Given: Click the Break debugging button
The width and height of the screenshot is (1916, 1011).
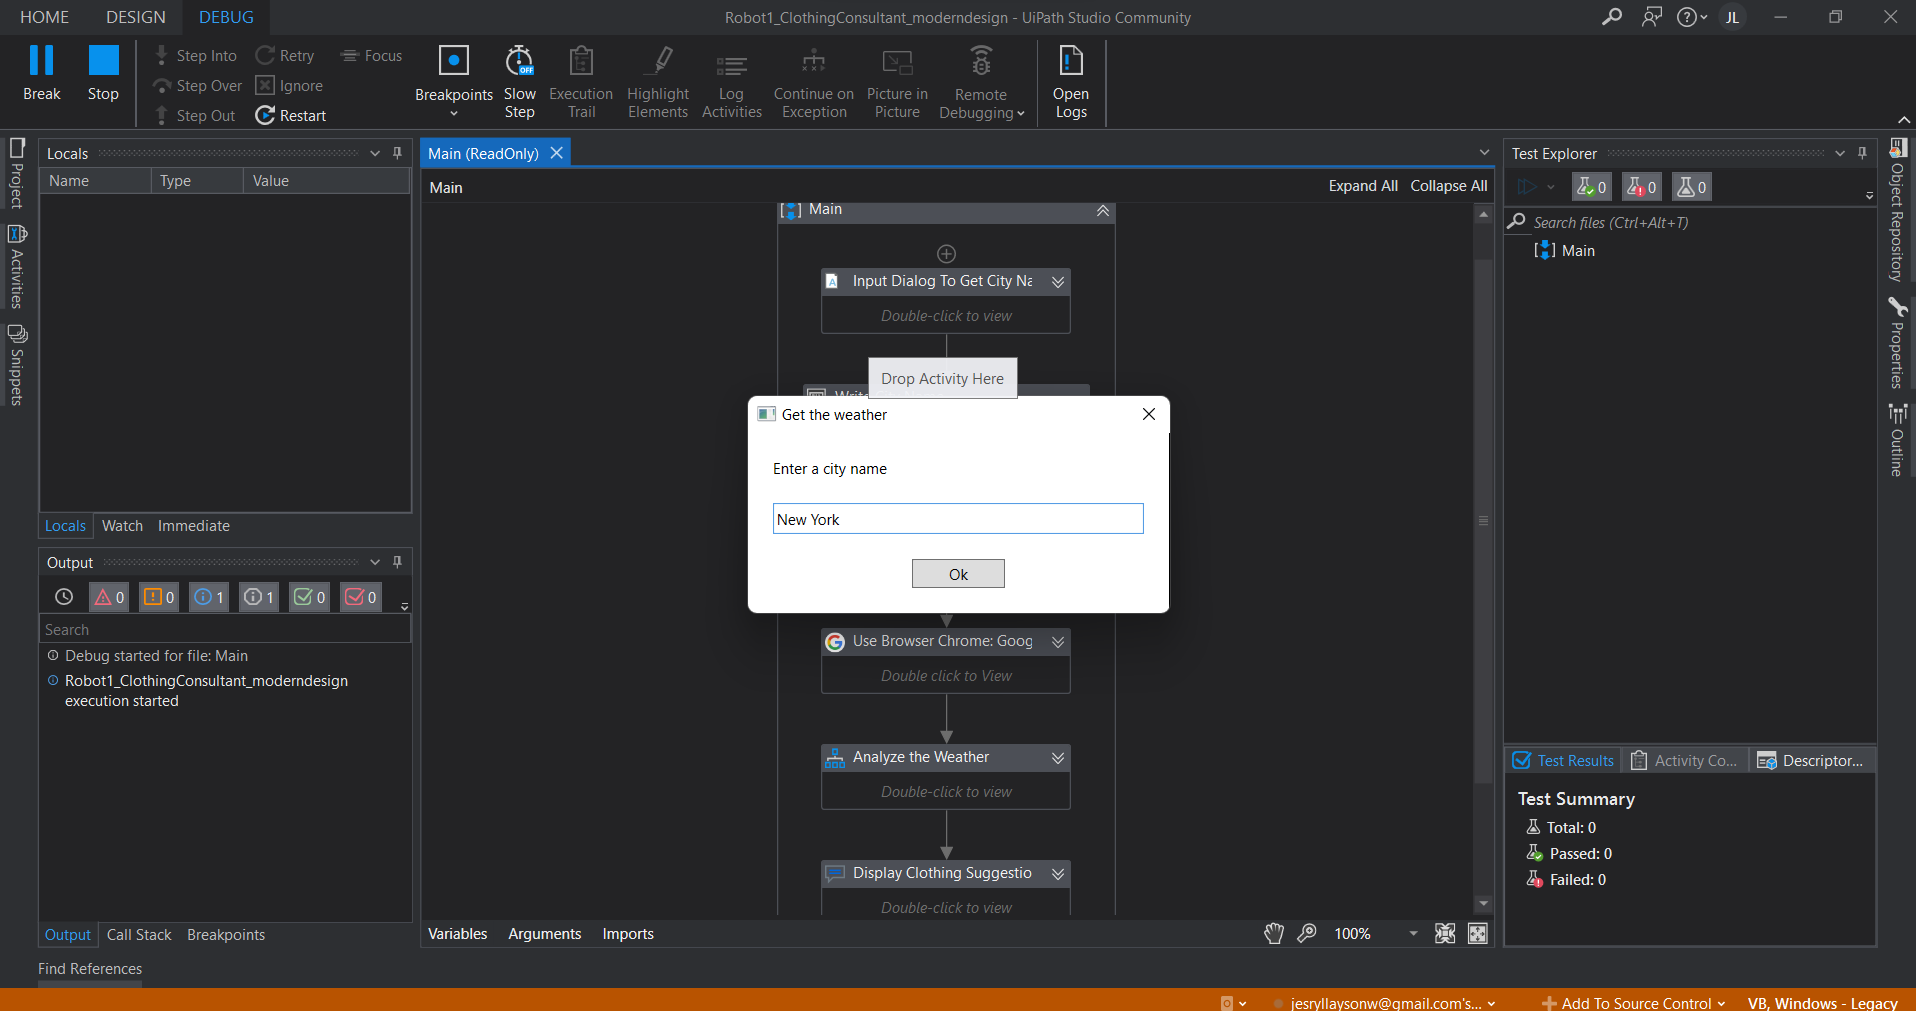Looking at the screenshot, I should [x=42, y=73].
